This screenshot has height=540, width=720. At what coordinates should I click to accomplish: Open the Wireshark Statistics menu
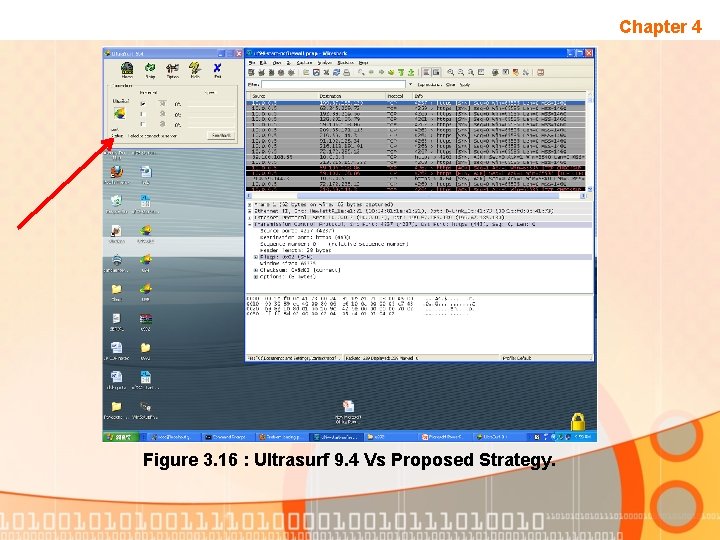coord(345,62)
